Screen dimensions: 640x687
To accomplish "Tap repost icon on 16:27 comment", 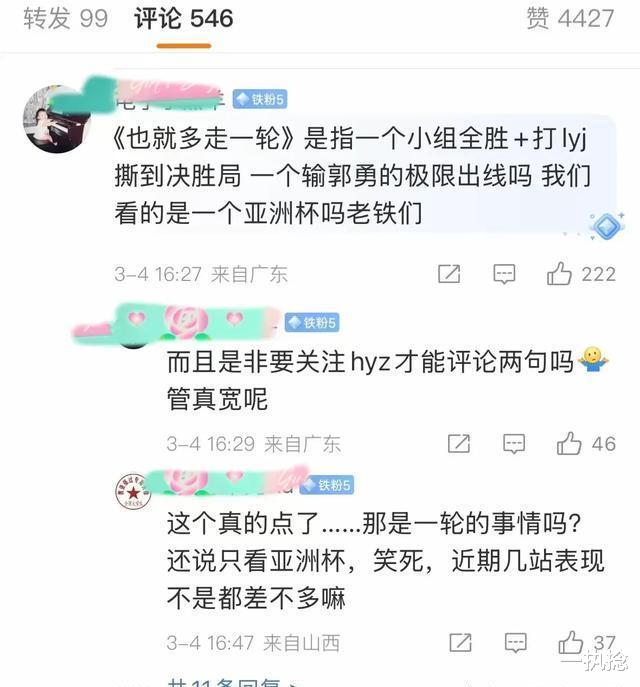I will pyautogui.click(x=449, y=274).
